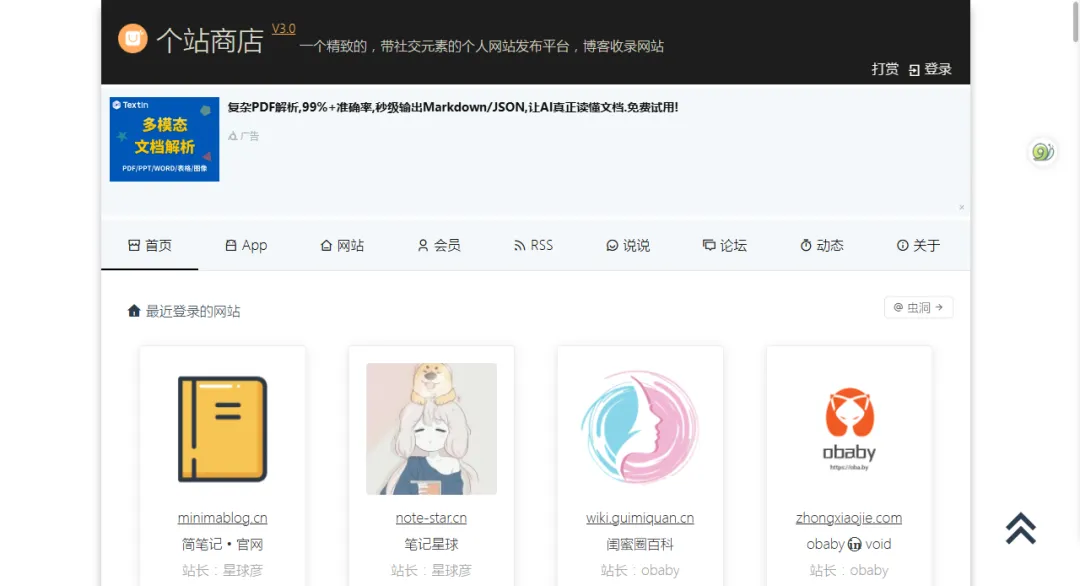The height and width of the screenshot is (586, 1080).
Task: Click the orange 个站商店 logo icon
Action: pyautogui.click(x=132, y=39)
